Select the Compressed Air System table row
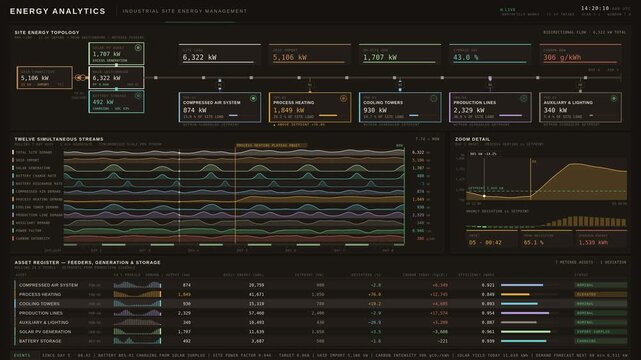 321,285
